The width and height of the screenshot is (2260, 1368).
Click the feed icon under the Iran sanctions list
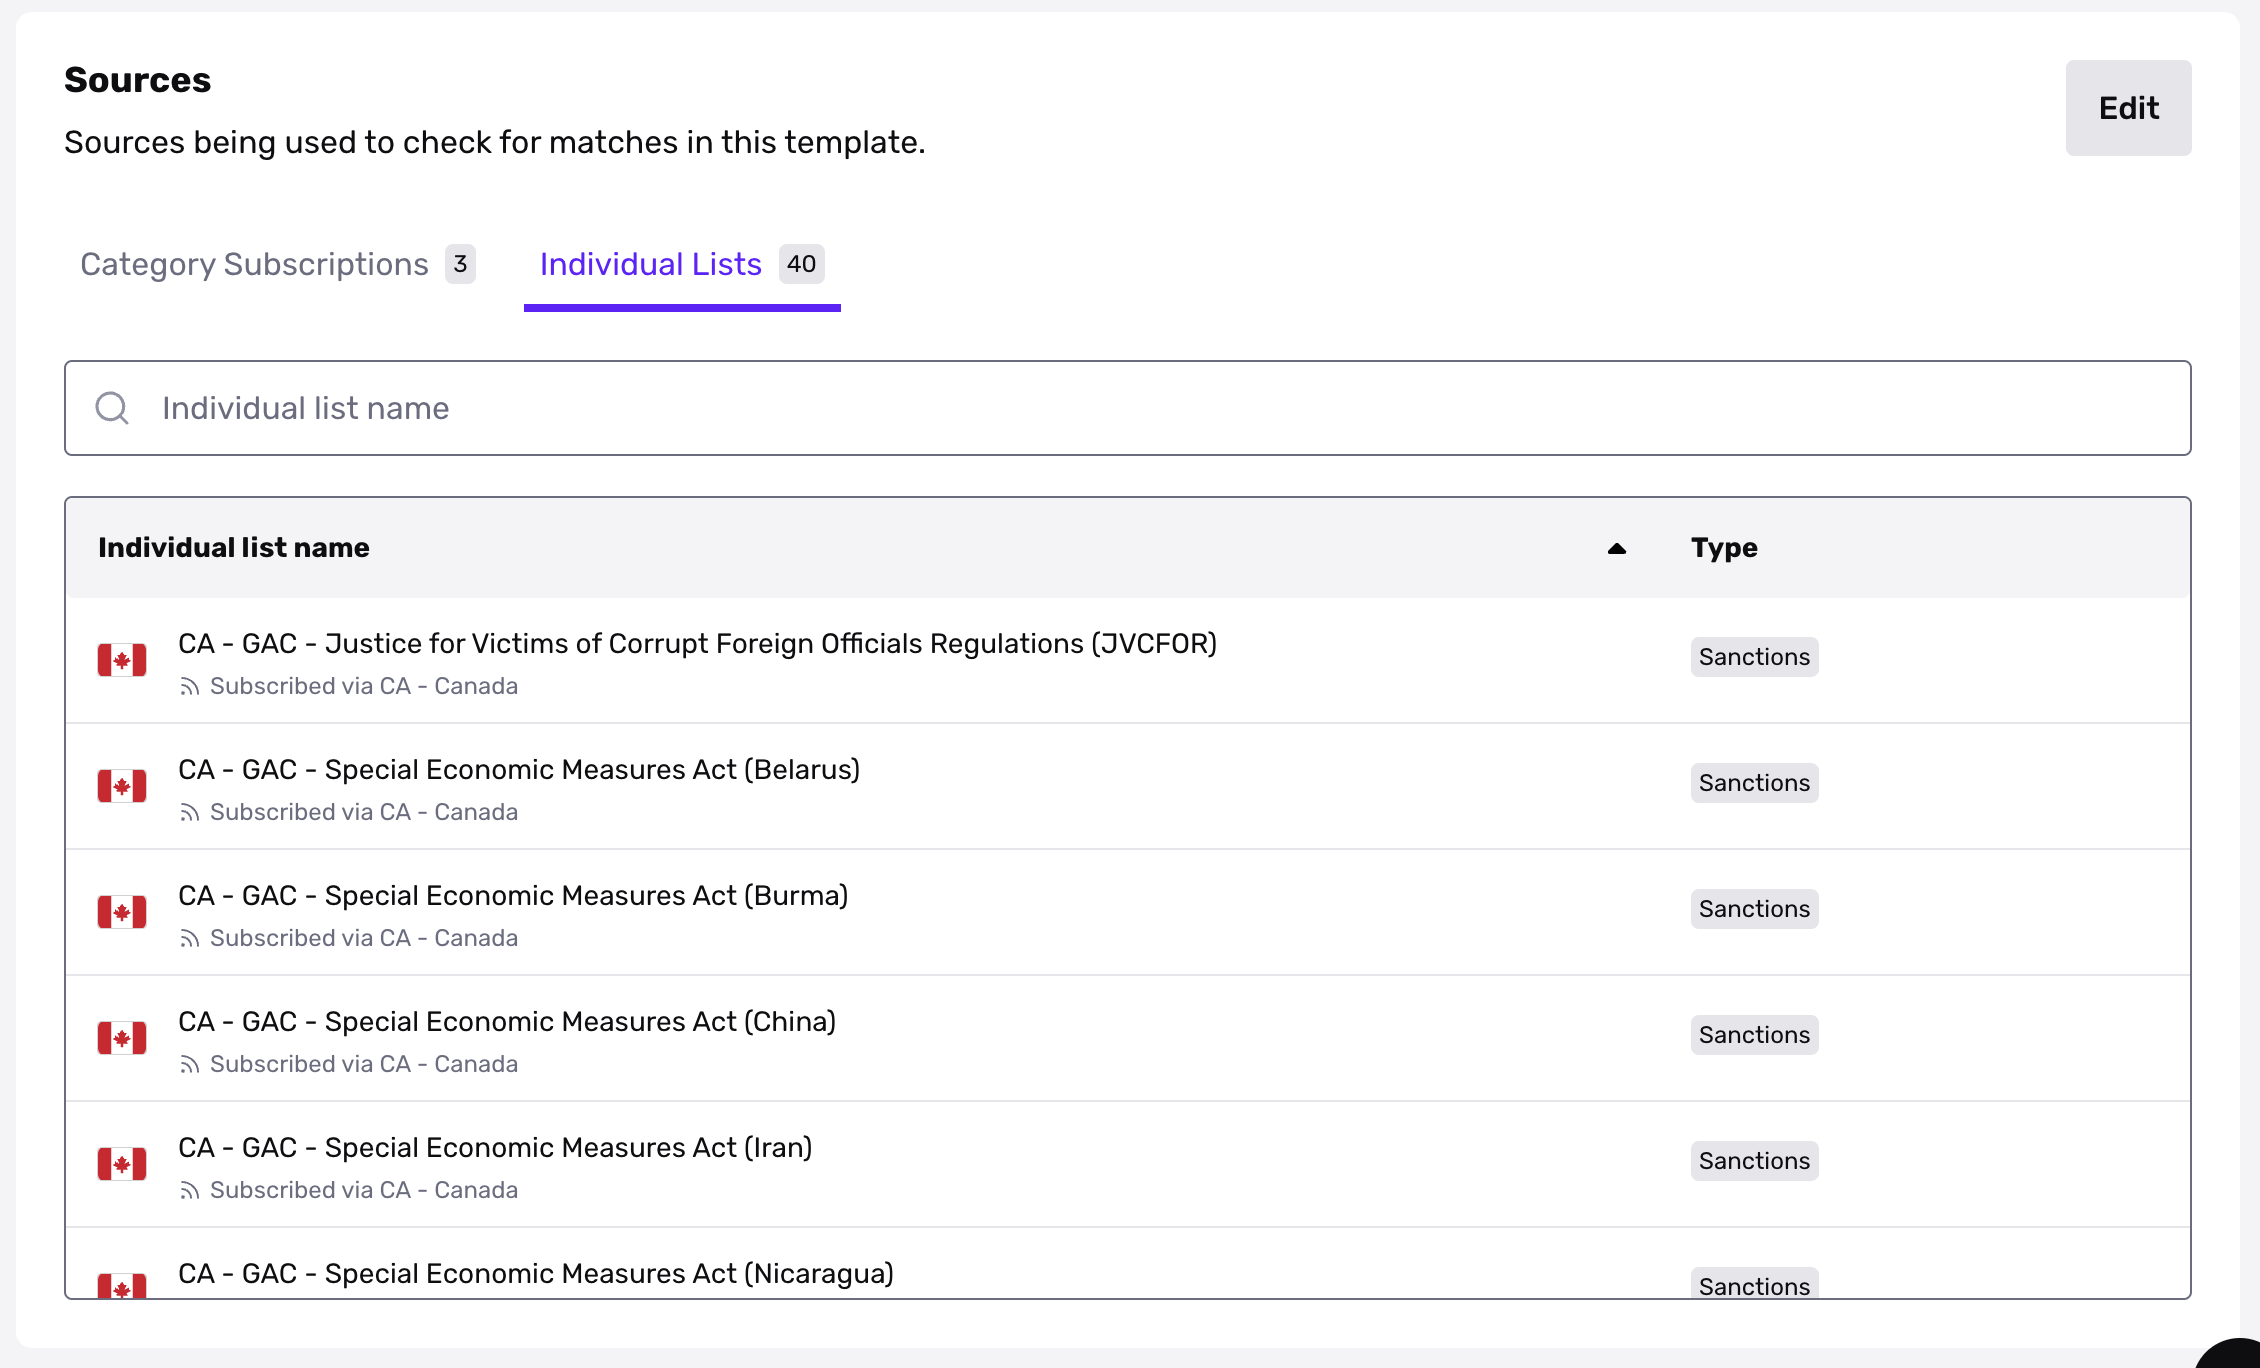click(191, 1190)
